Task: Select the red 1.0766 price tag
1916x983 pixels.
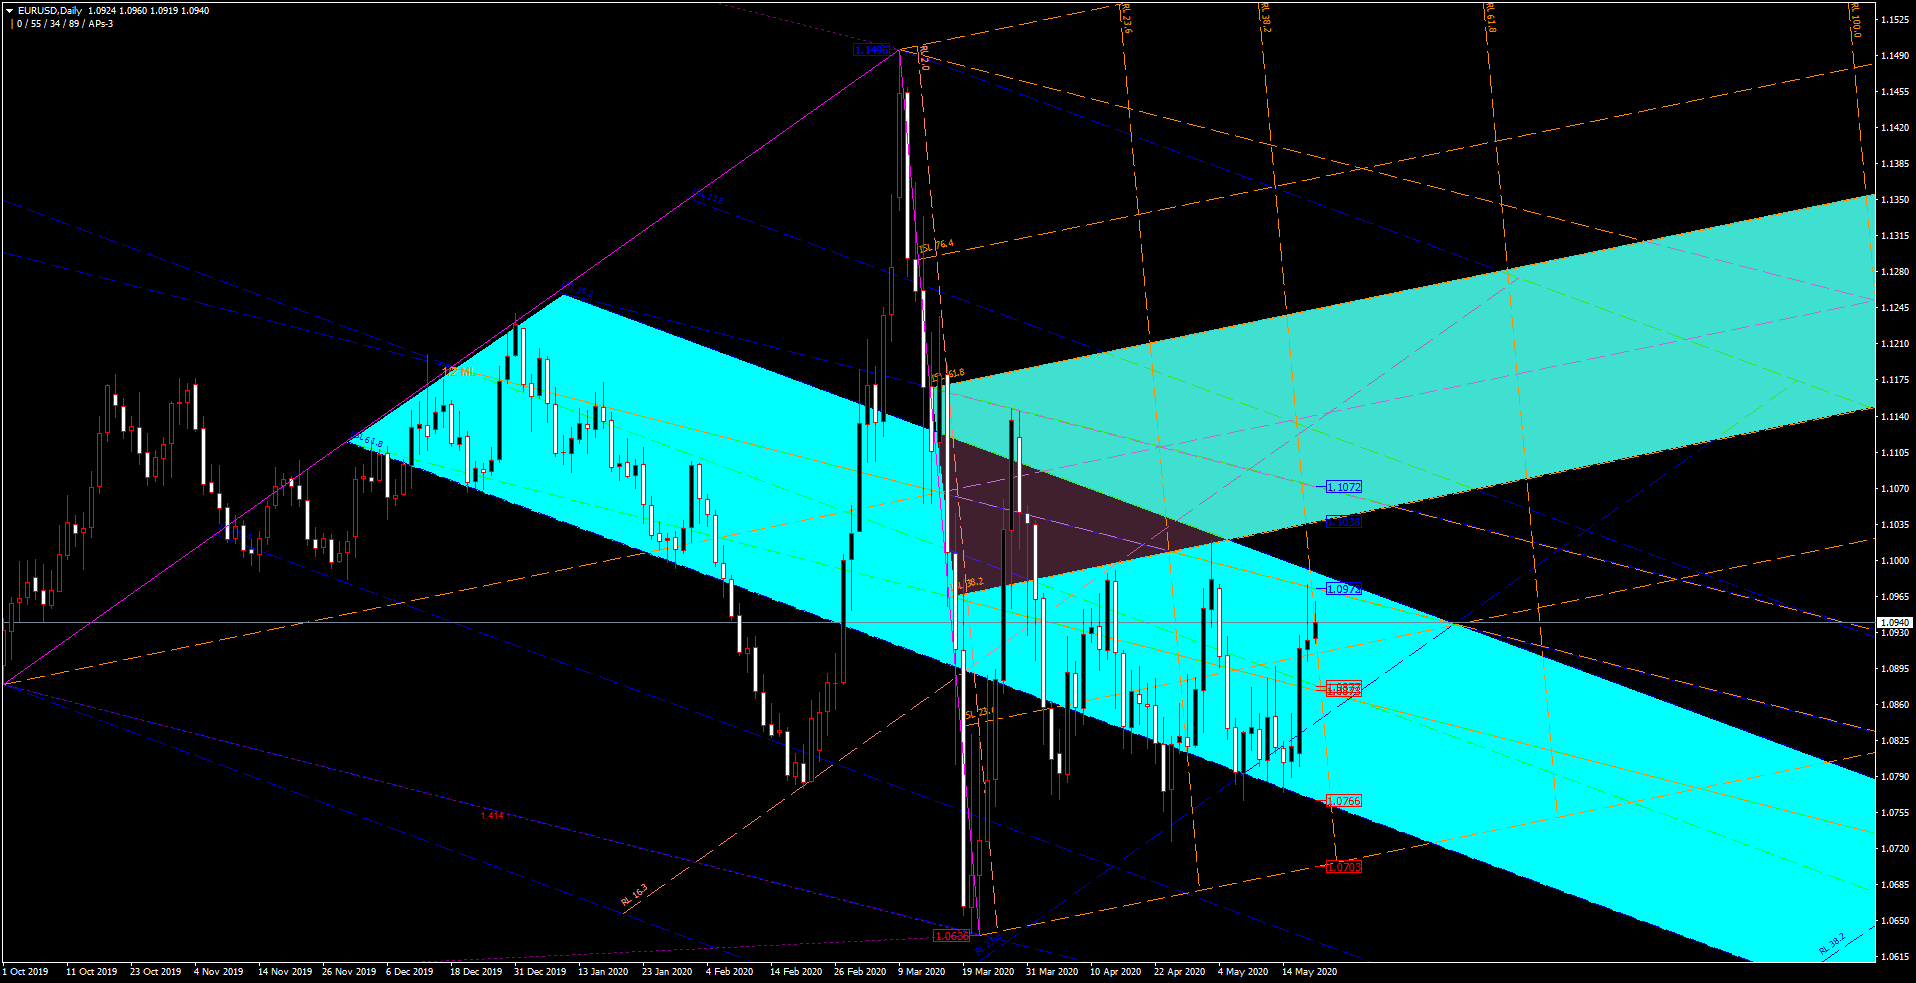Action: pyautogui.click(x=1343, y=801)
